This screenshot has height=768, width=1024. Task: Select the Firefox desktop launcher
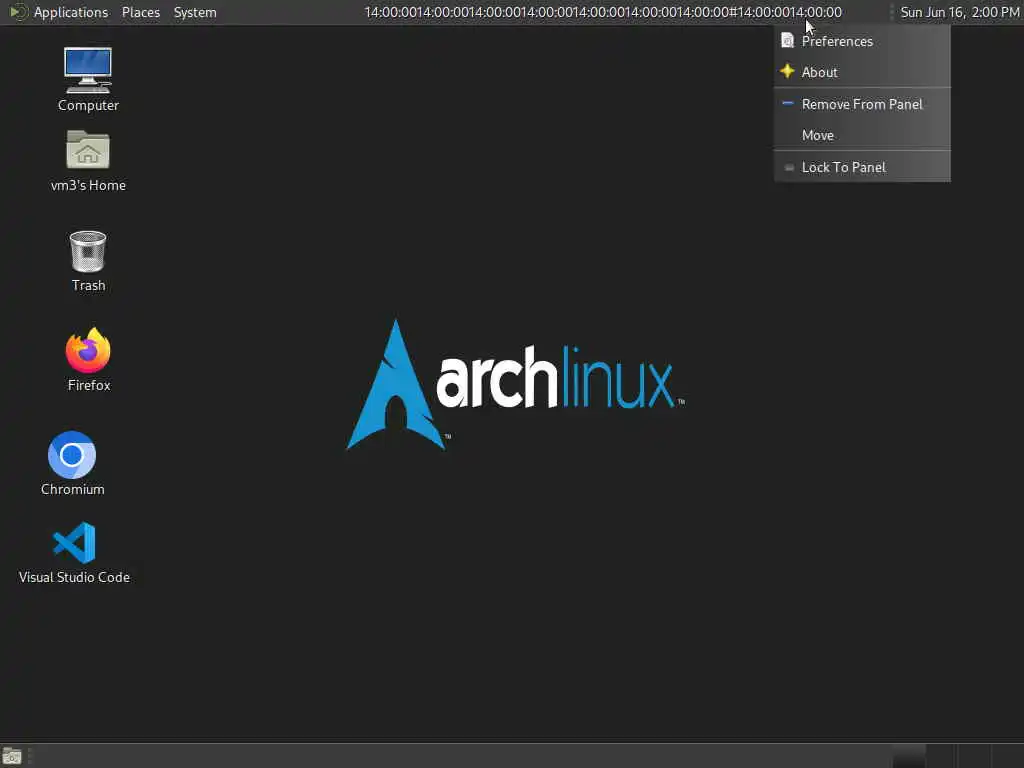(88, 360)
